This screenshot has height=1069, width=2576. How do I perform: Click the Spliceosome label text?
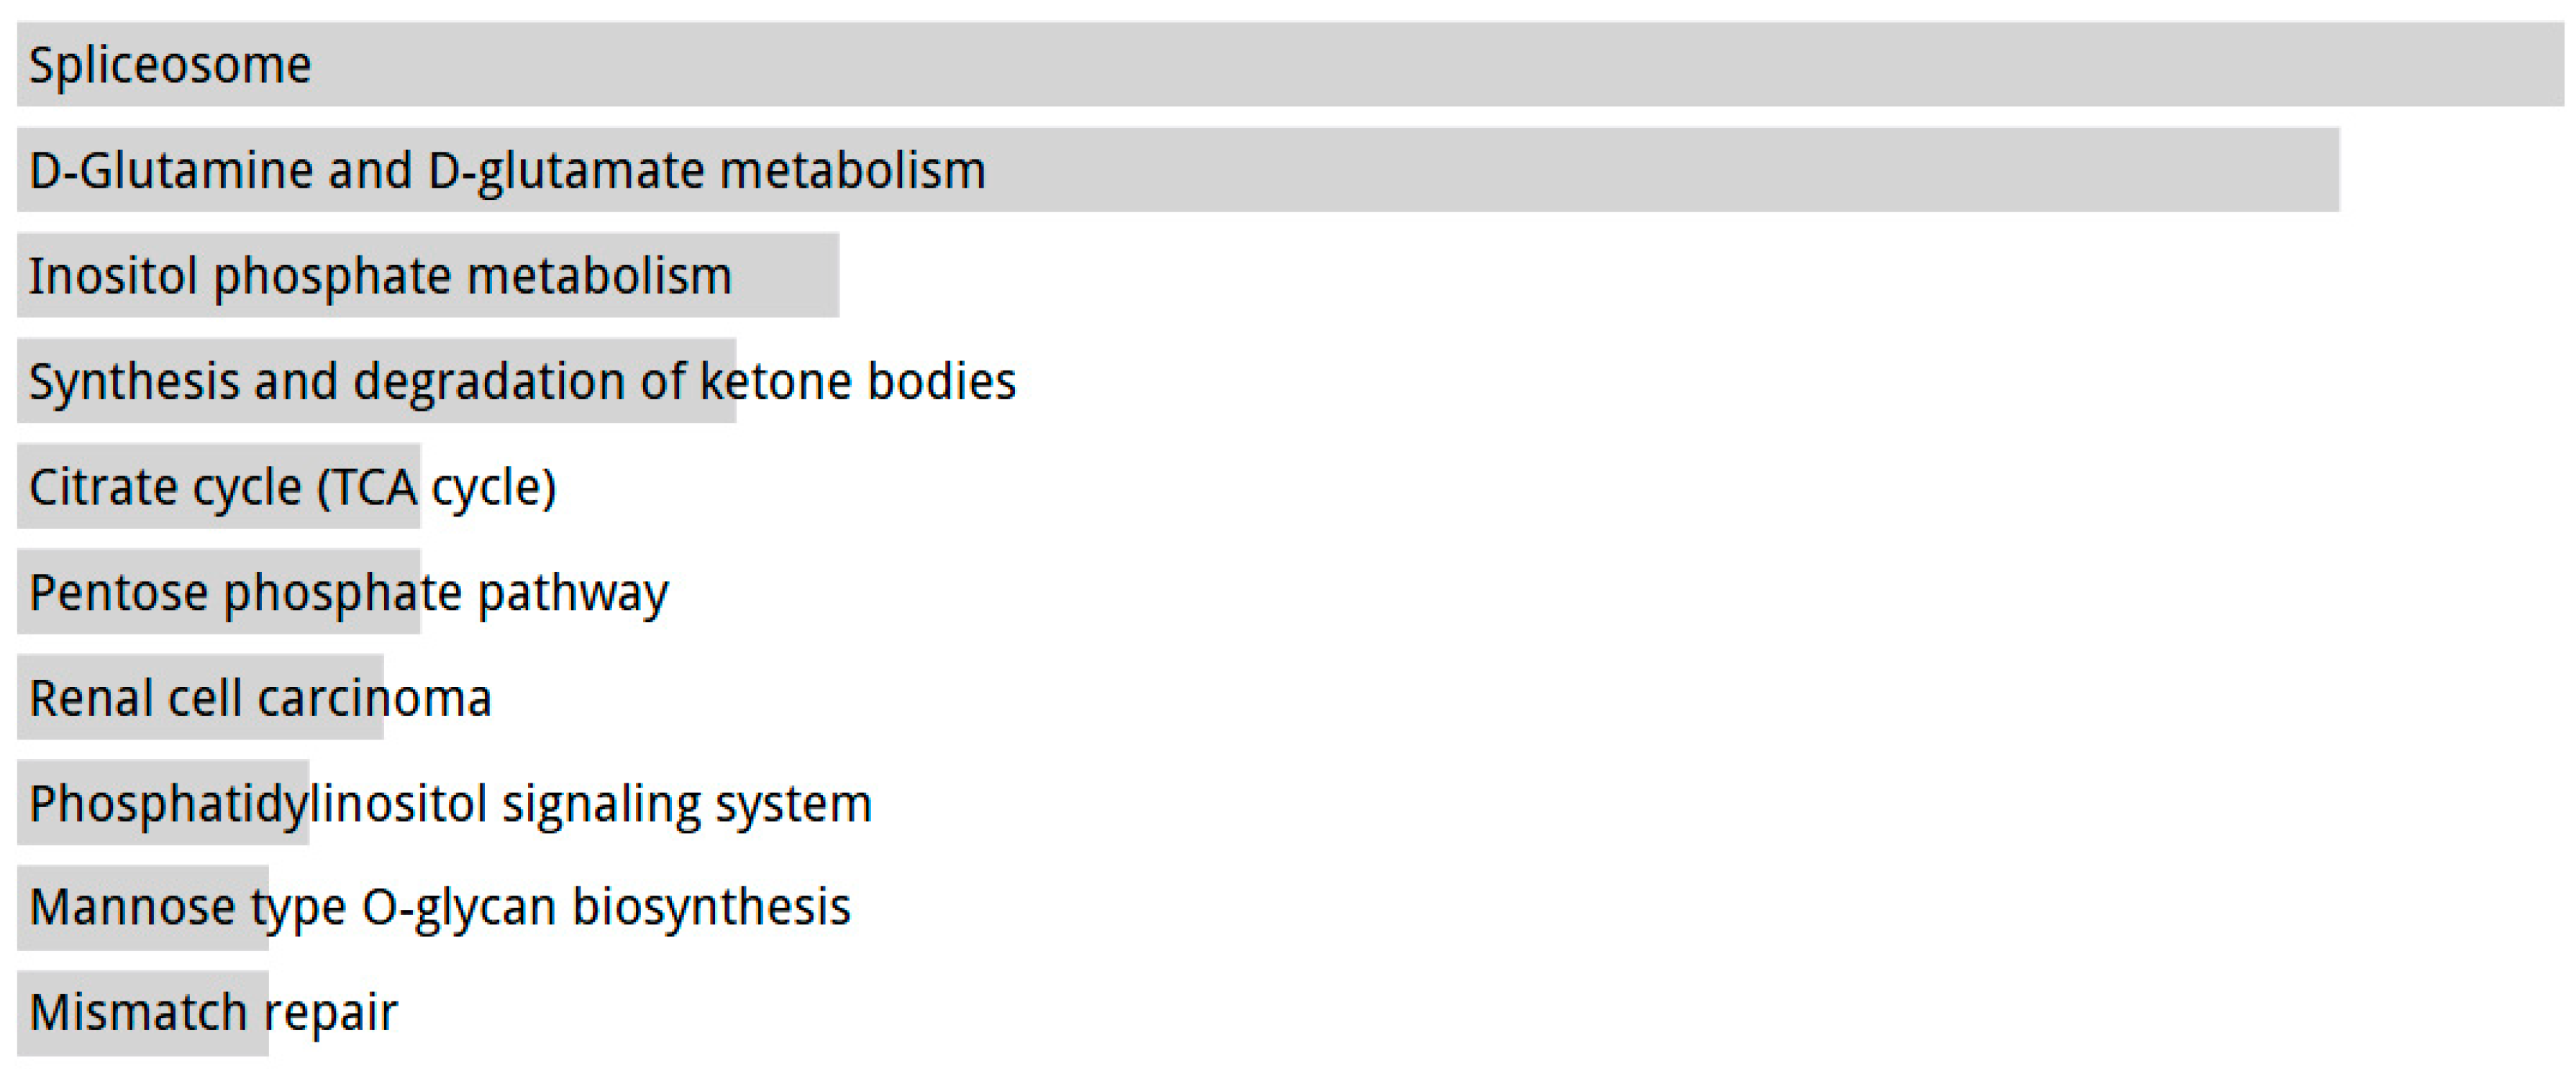tap(170, 66)
